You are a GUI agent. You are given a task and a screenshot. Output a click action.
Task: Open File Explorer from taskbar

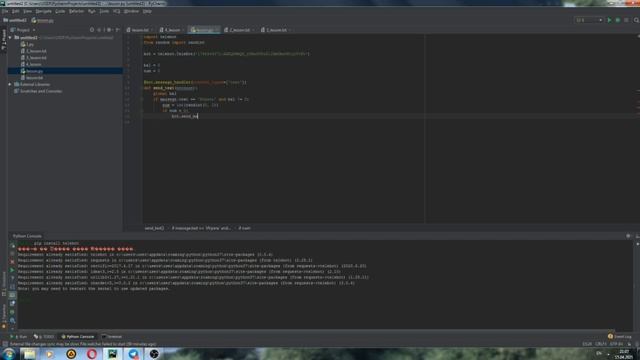click(29, 354)
